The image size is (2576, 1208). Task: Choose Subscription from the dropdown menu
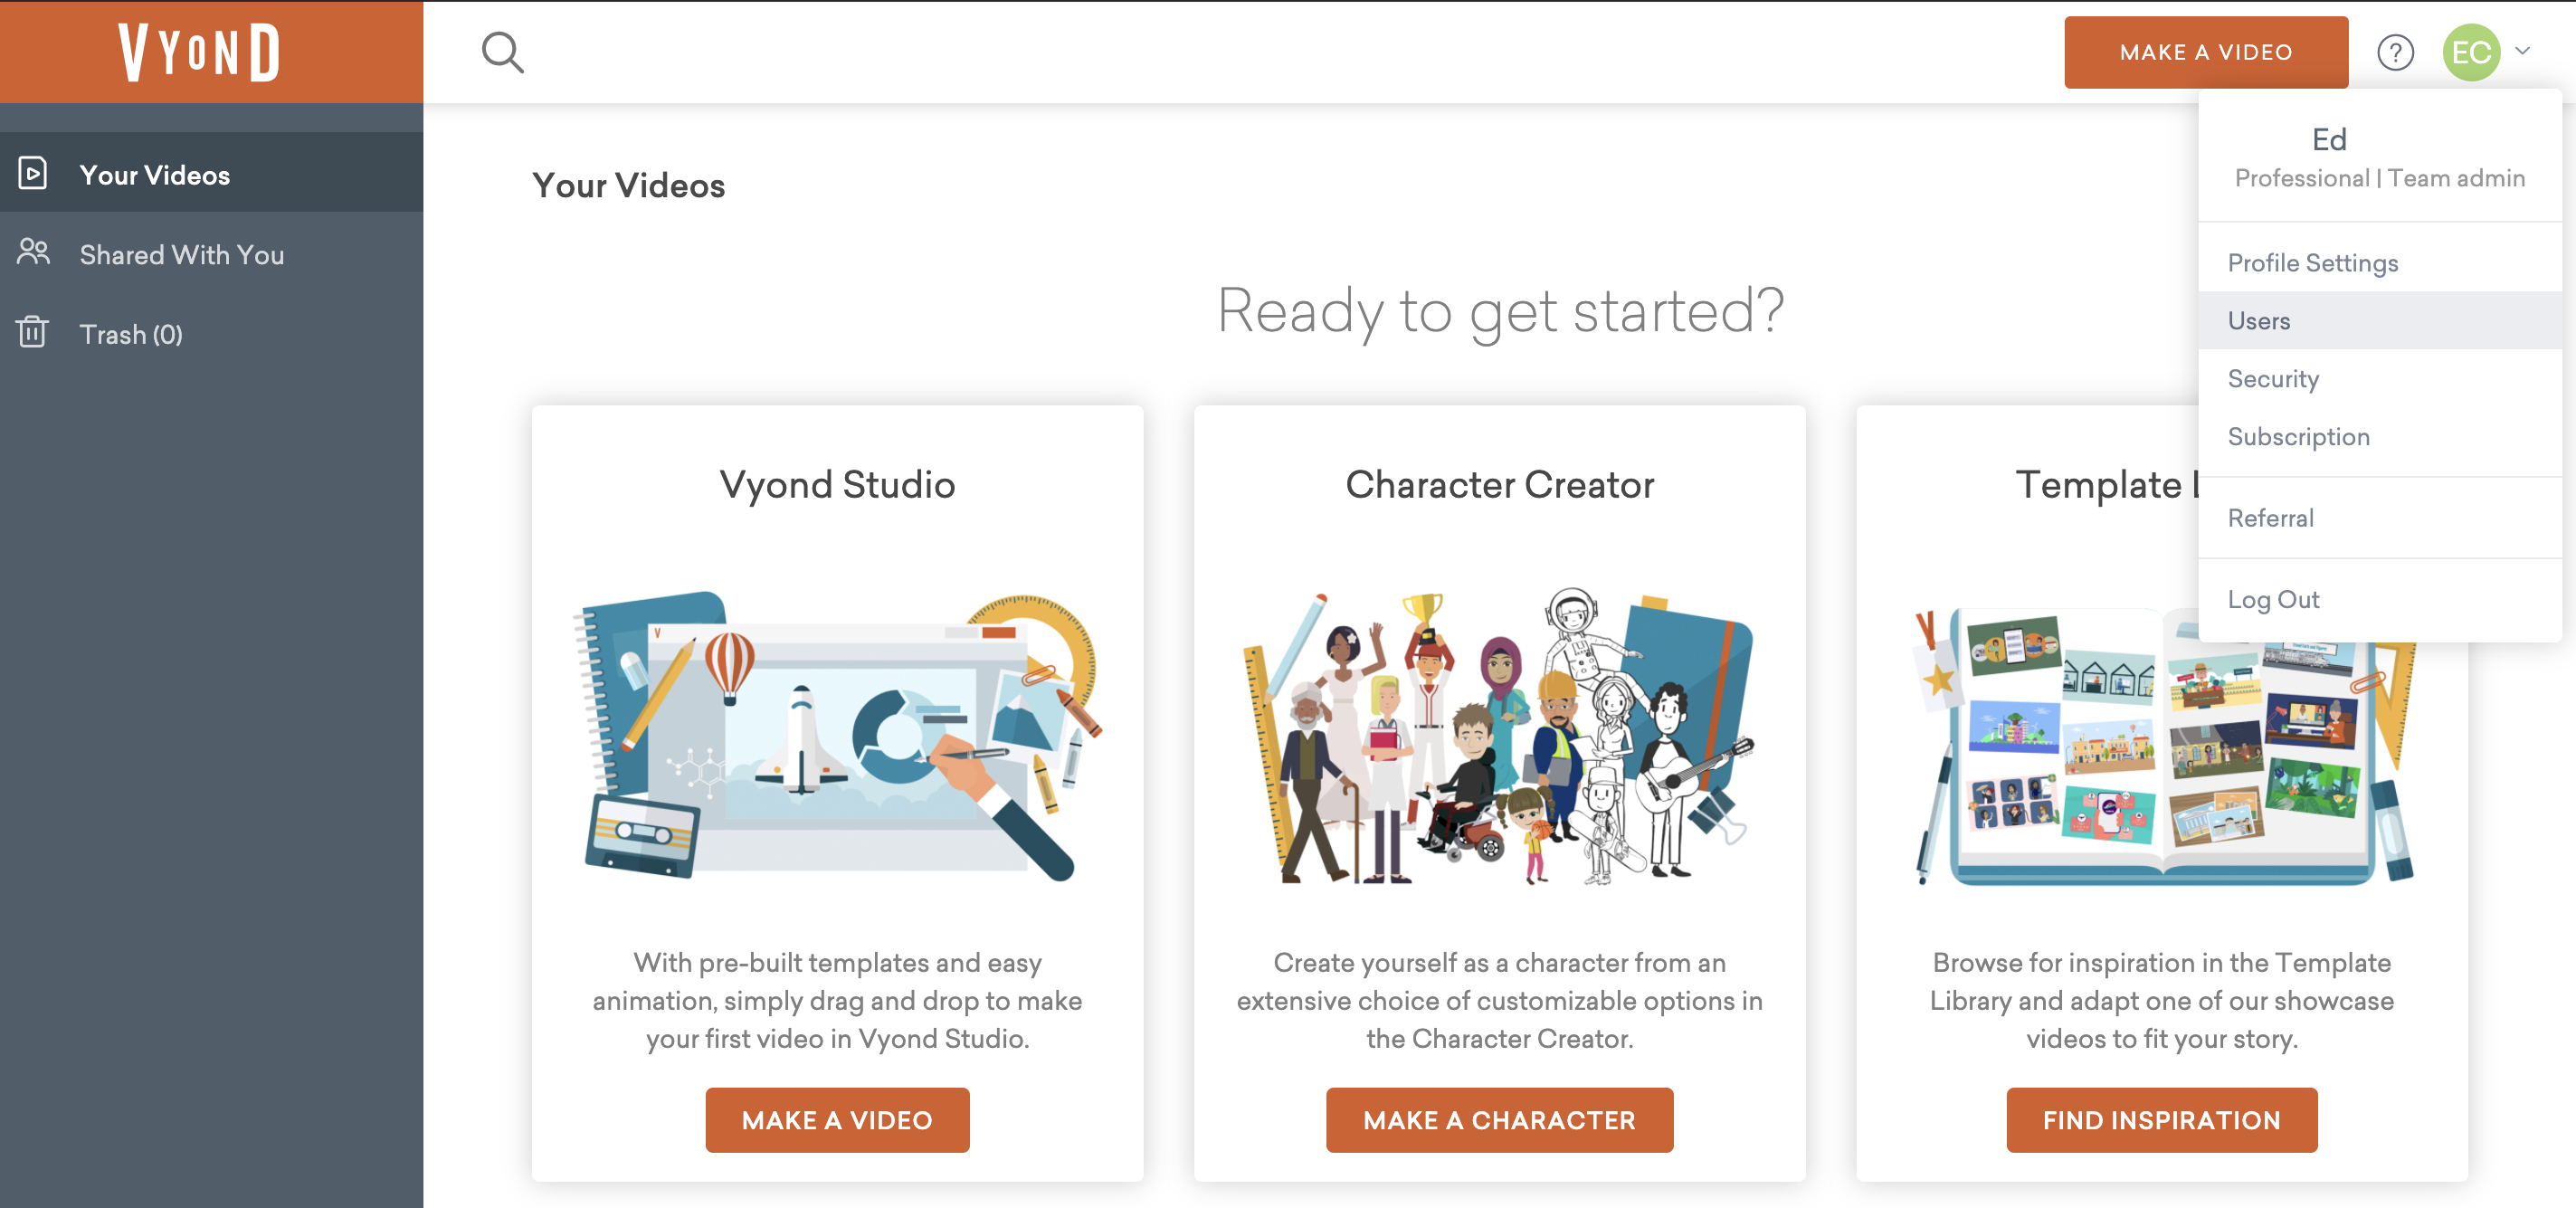click(2298, 437)
